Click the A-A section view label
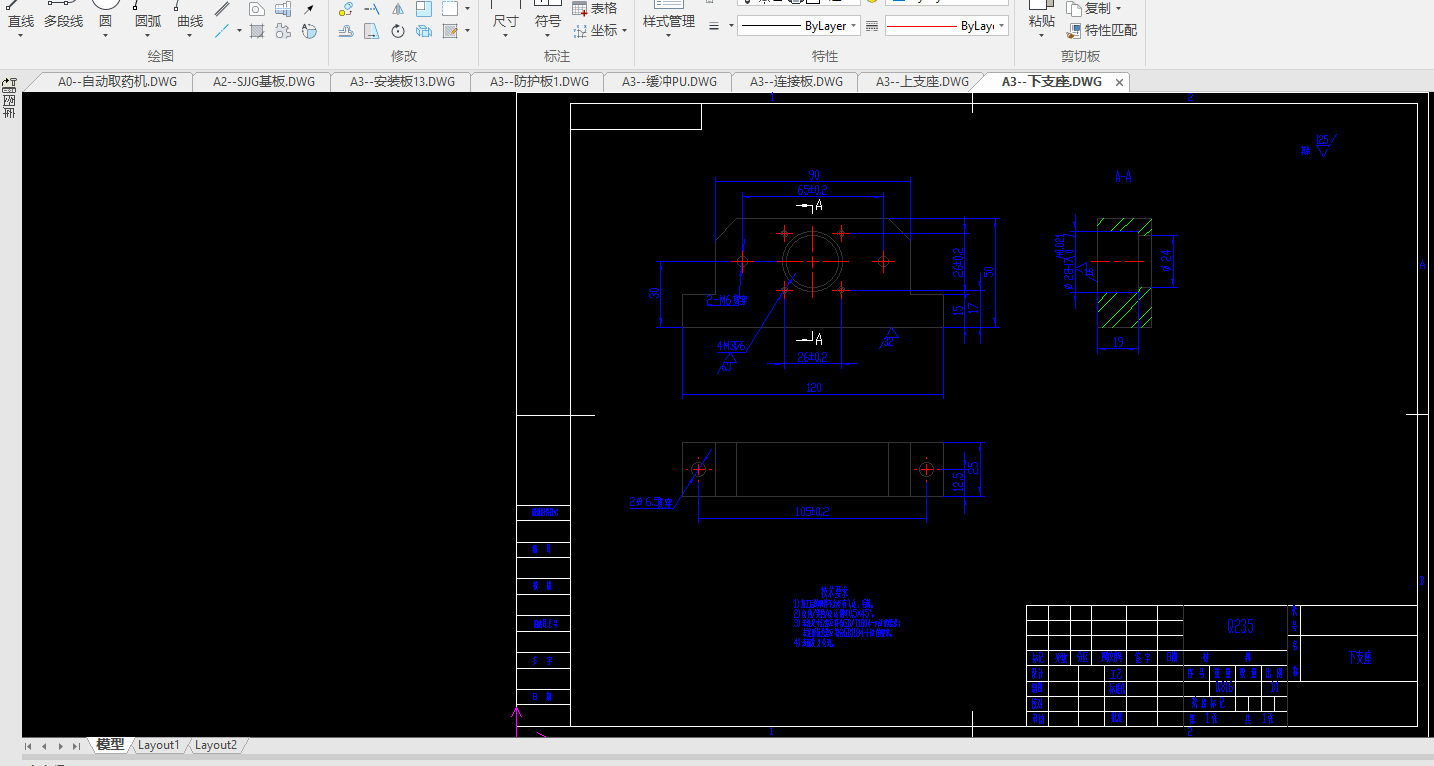The image size is (1434, 766). 1123,177
